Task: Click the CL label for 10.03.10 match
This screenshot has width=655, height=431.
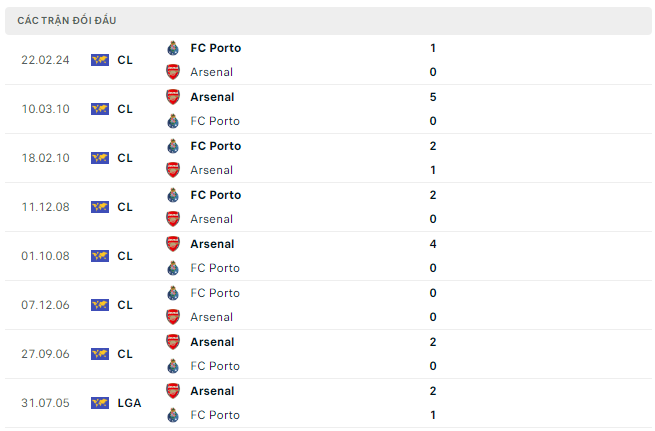Action: click(125, 109)
